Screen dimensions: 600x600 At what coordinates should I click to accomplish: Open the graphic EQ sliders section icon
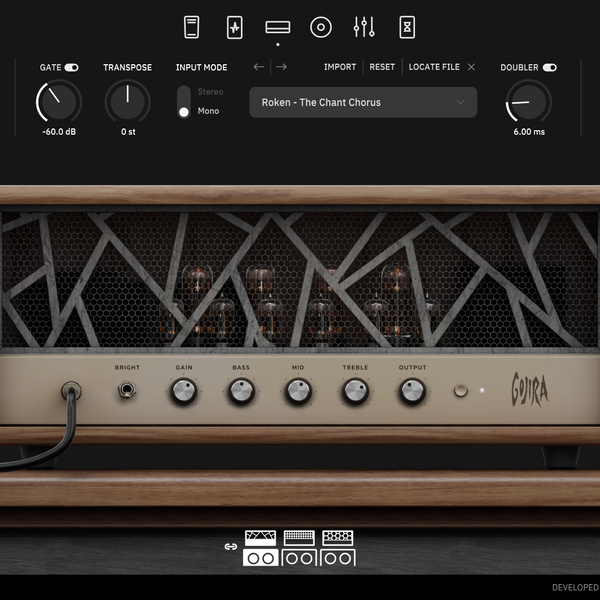364,27
